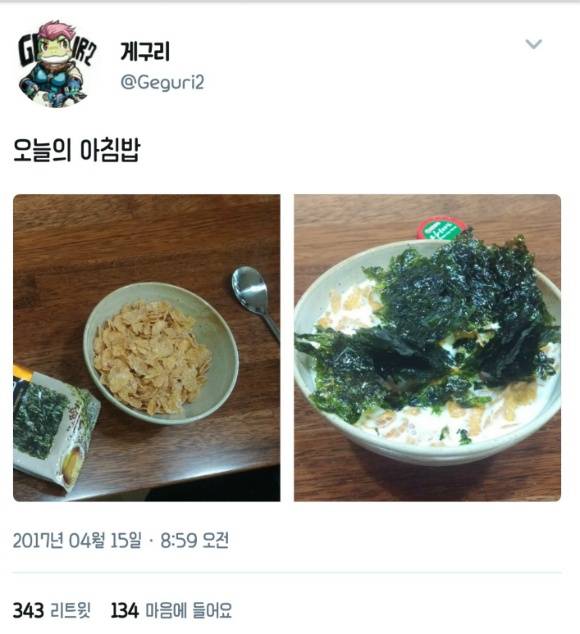The image size is (580, 634).
Task: Expand the tweet options chevron
Action: point(533,44)
